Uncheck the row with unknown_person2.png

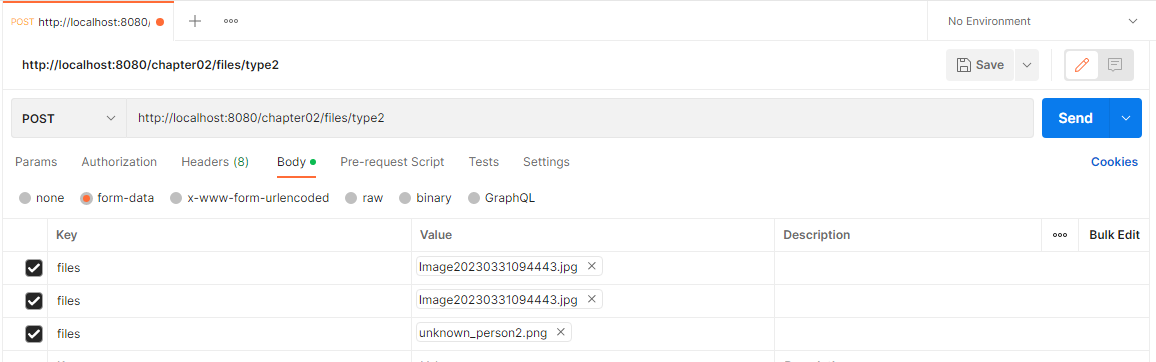point(34,334)
